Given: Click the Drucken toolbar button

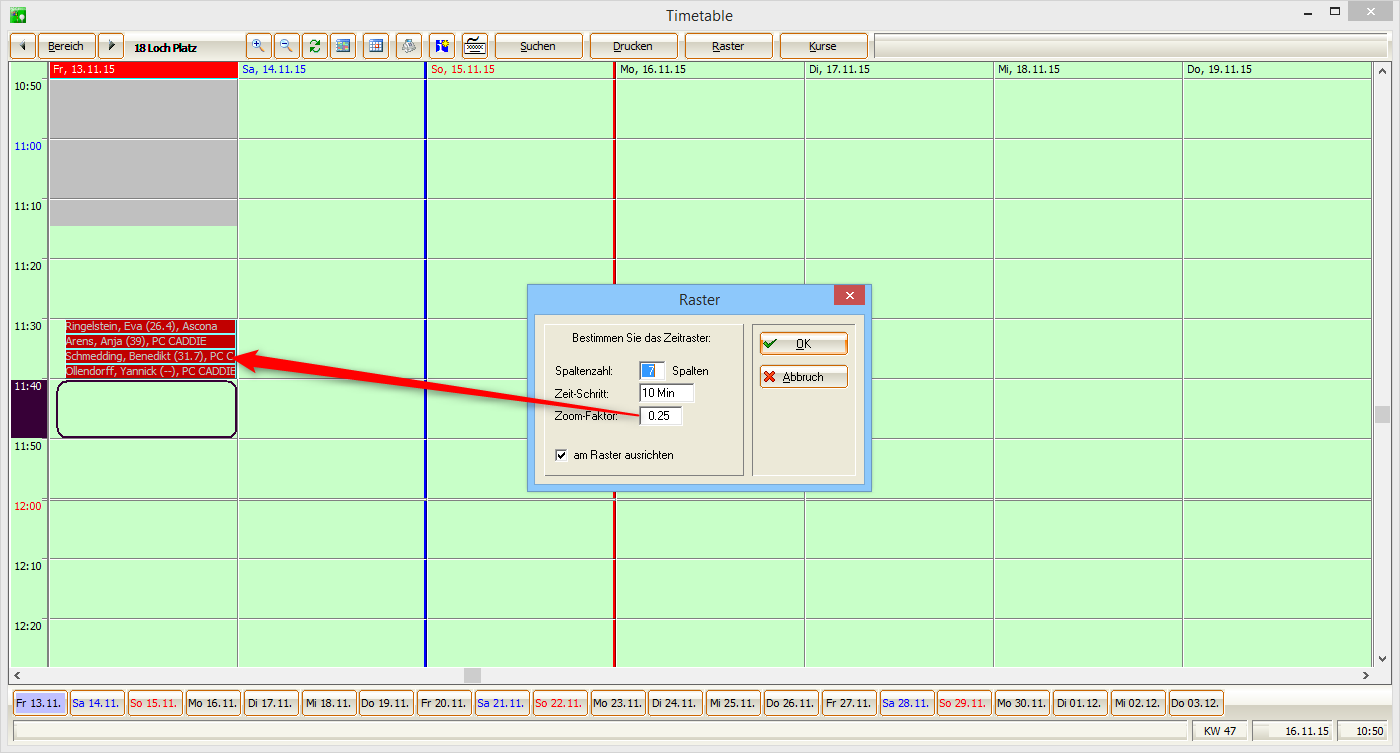Looking at the screenshot, I should click(x=633, y=46).
